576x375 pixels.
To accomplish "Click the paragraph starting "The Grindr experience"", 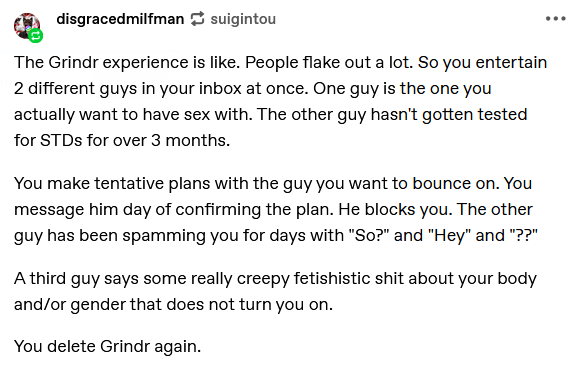I will coord(281,101).
